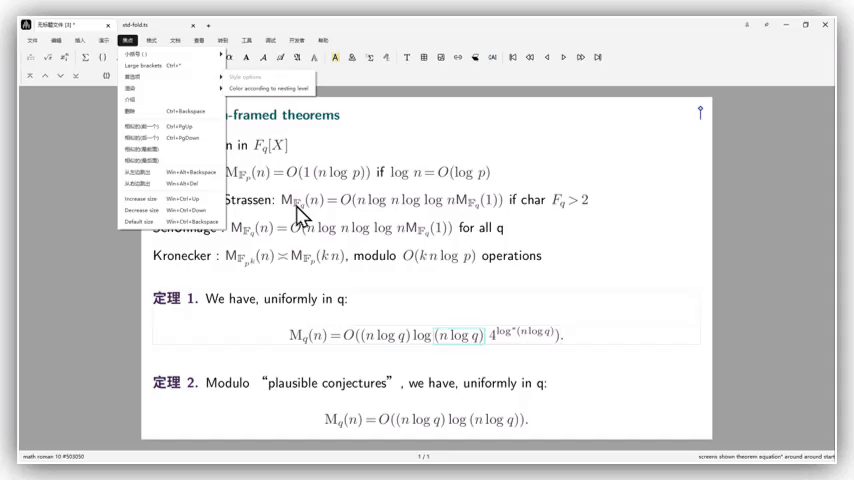Click the play forward triangle icon
Screen dimensions: 854x480
564,57
